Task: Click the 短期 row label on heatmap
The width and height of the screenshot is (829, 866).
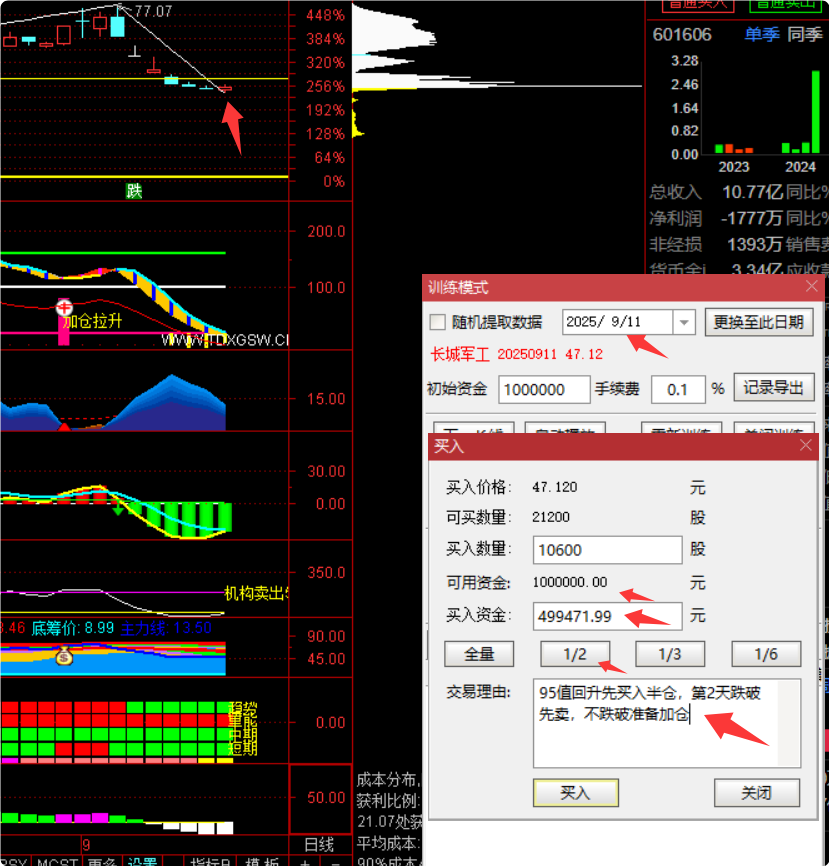Action: pos(242,748)
